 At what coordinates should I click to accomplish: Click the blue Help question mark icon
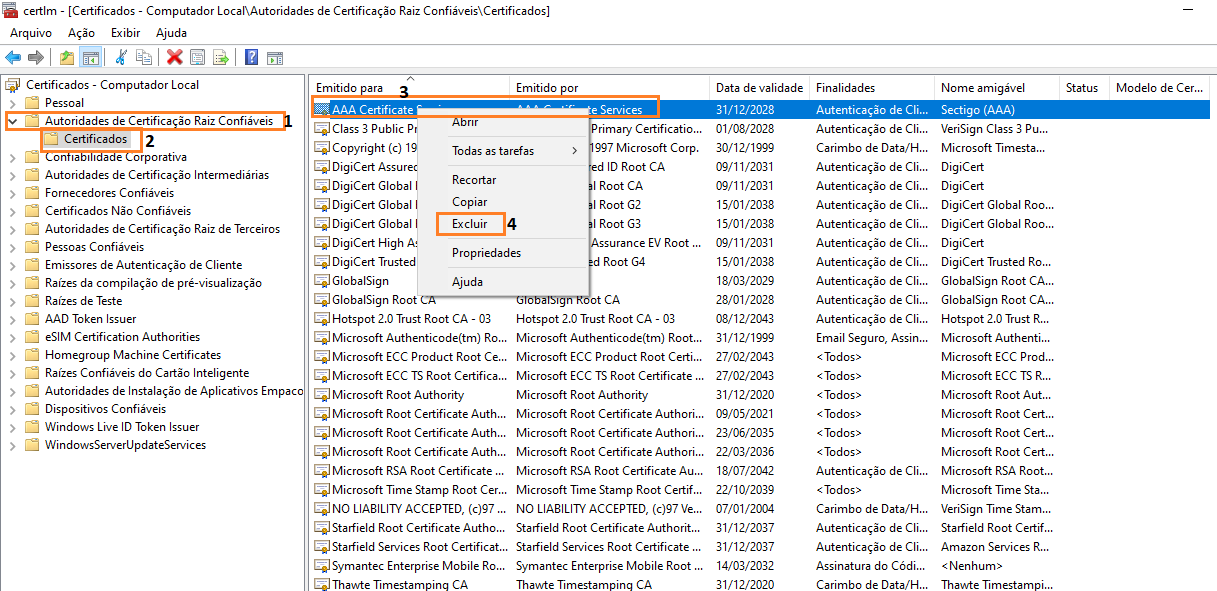click(251, 57)
